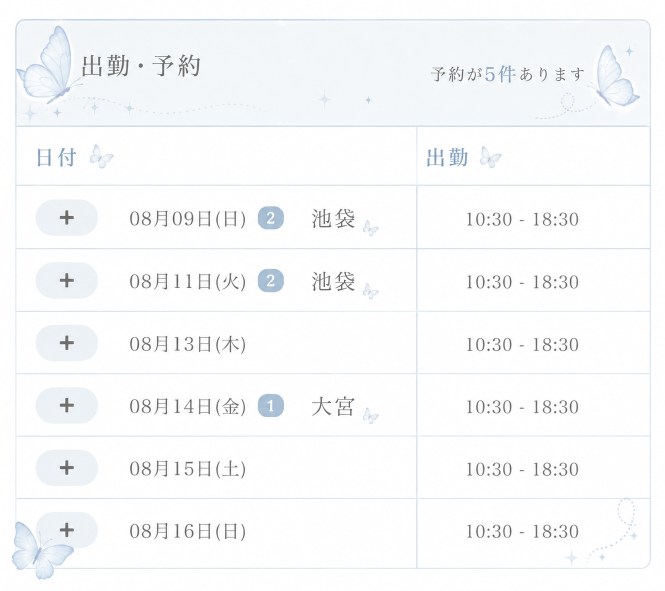665x591 pixels.
Task: Click the small butterfly next to 大宮
Action: click(x=370, y=415)
